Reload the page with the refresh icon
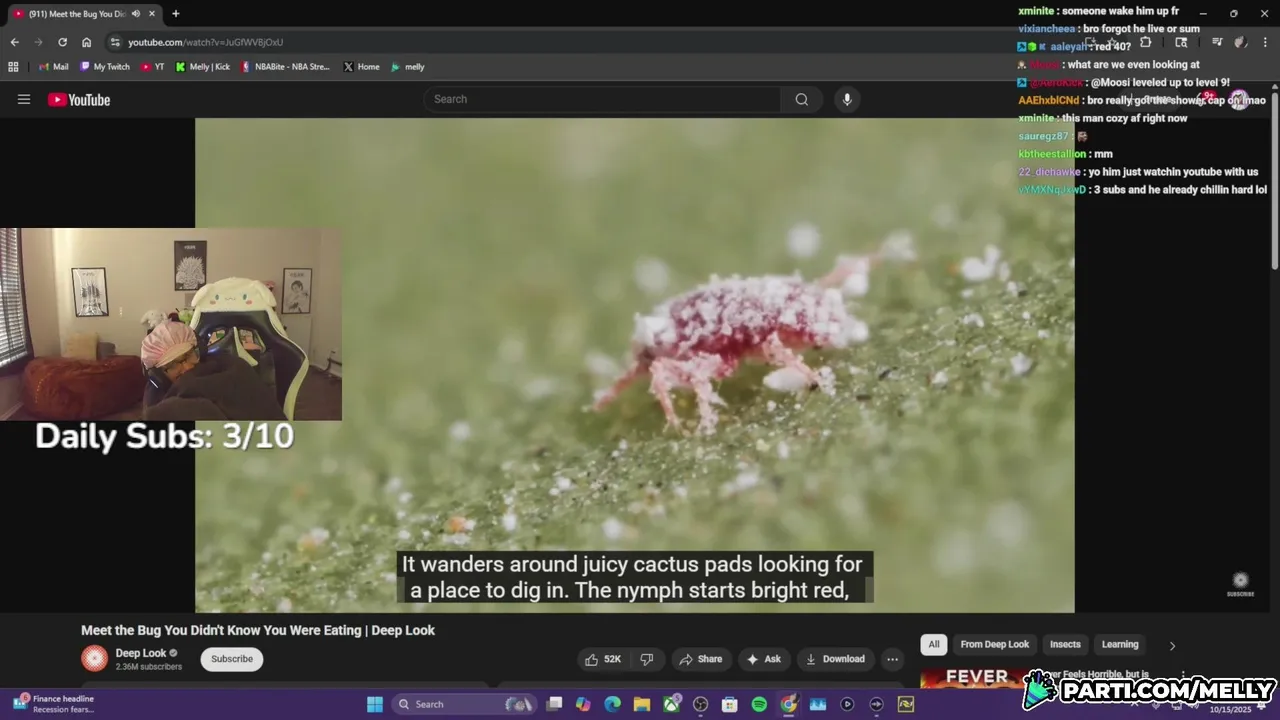The image size is (1280, 720). (62, 42)
